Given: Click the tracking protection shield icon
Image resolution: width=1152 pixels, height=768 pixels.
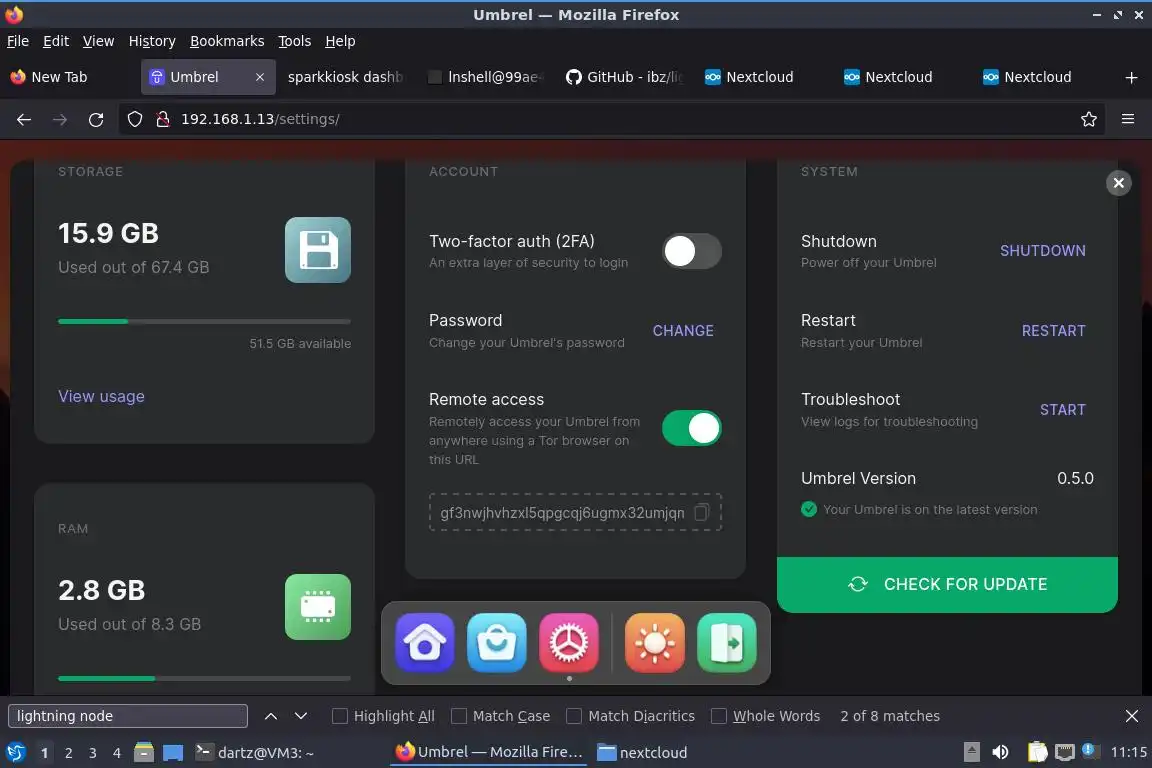Looking at the screenshot, I should pyautogui.click(x=134, y=119).
